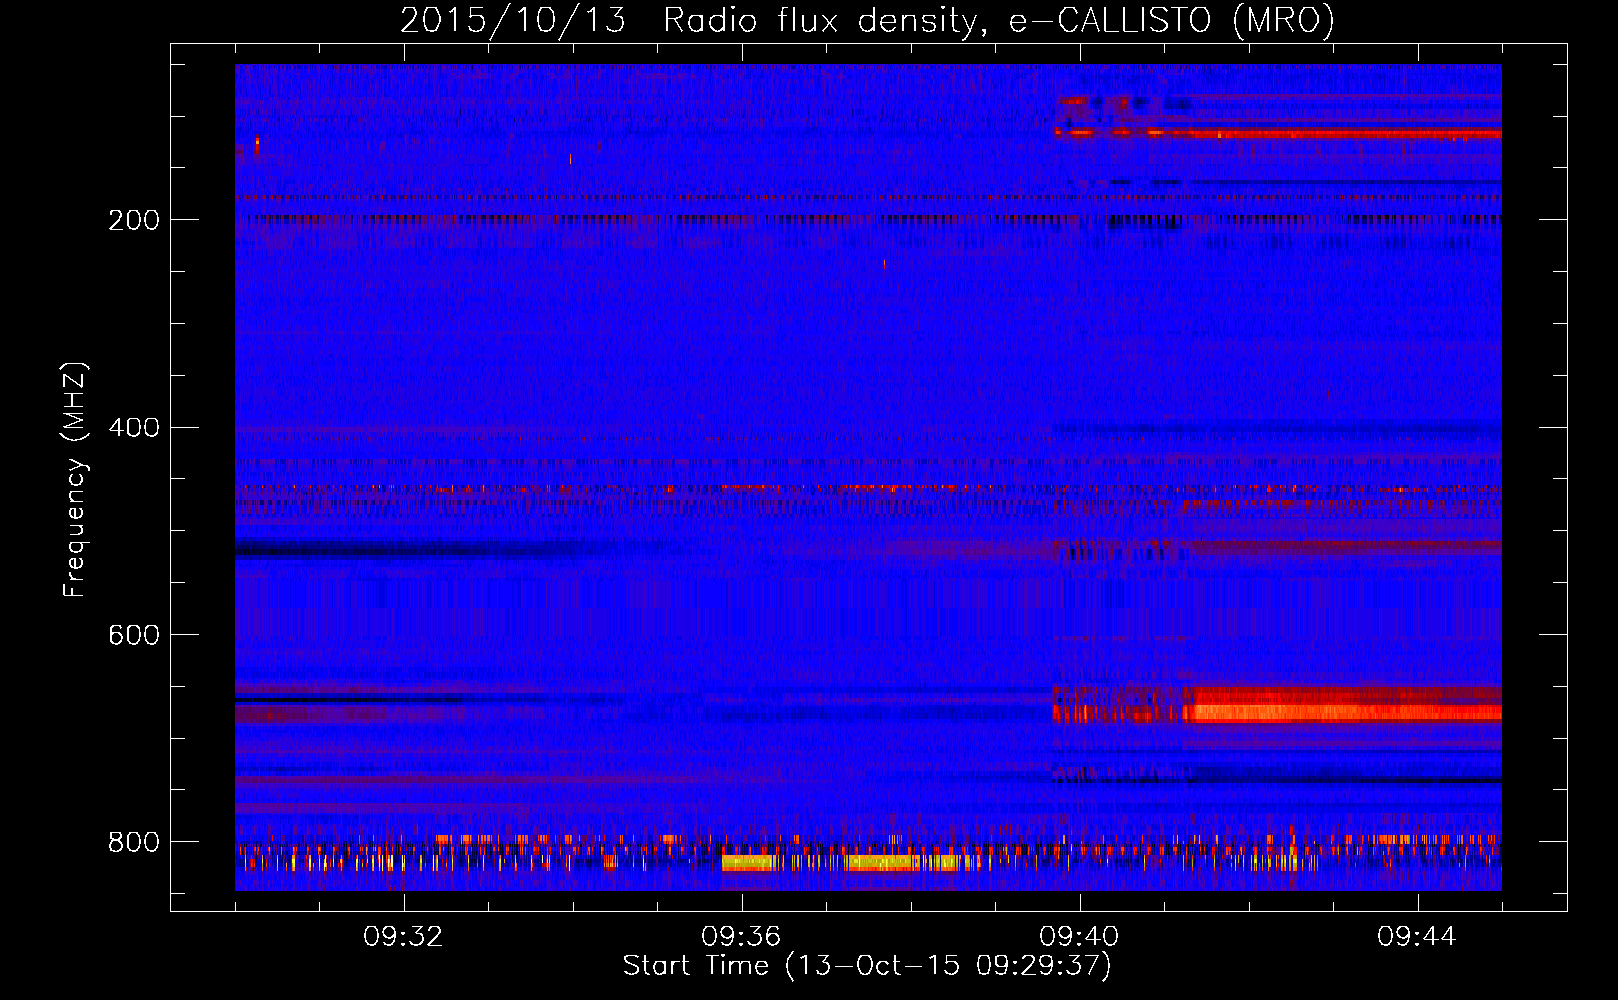Click the plot title '2015/10/13 Radio flux density, e-CALLISTO (MRO)'
The height and width of the screenshot is (1000, 1618).
(x=867, y=21)
